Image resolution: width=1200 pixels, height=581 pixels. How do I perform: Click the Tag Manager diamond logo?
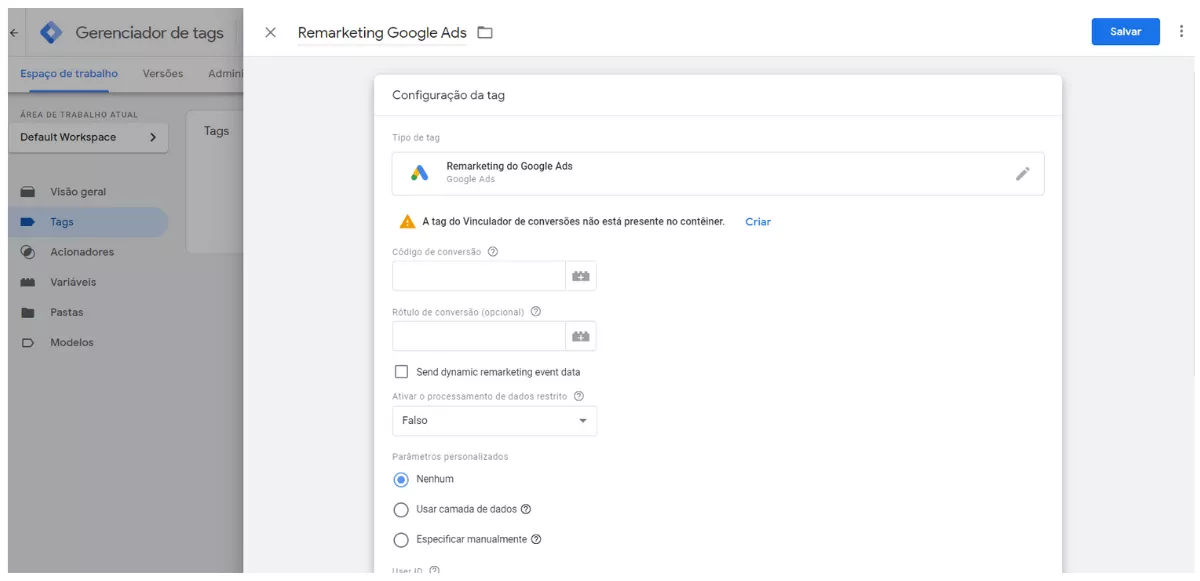(x=50, y=33)
